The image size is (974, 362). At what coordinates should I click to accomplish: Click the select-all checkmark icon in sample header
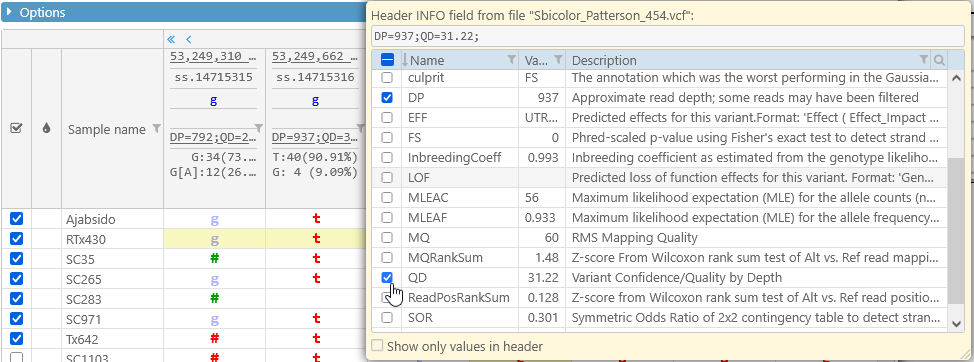pos(17,129)
